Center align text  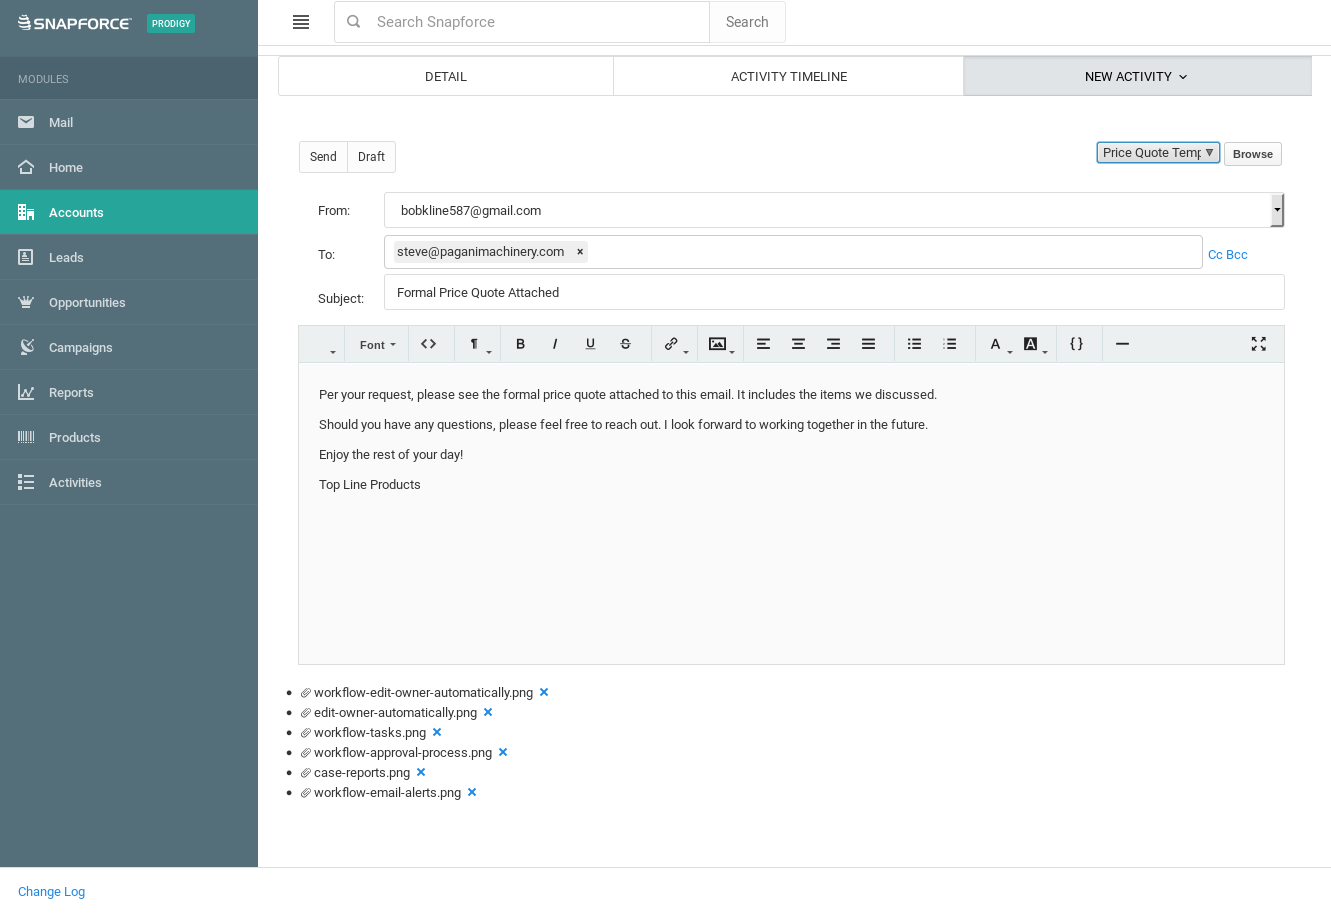[x=798, y=344]
